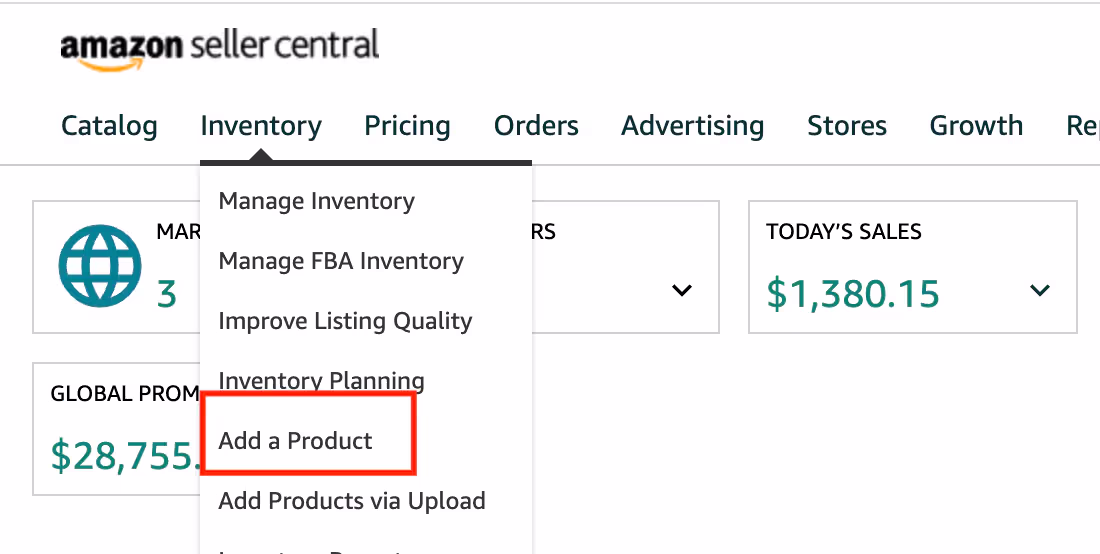Viewport: 1100px width, 554px height.
Task: Open the Pricing menu
Action: (x=408, y=126)
